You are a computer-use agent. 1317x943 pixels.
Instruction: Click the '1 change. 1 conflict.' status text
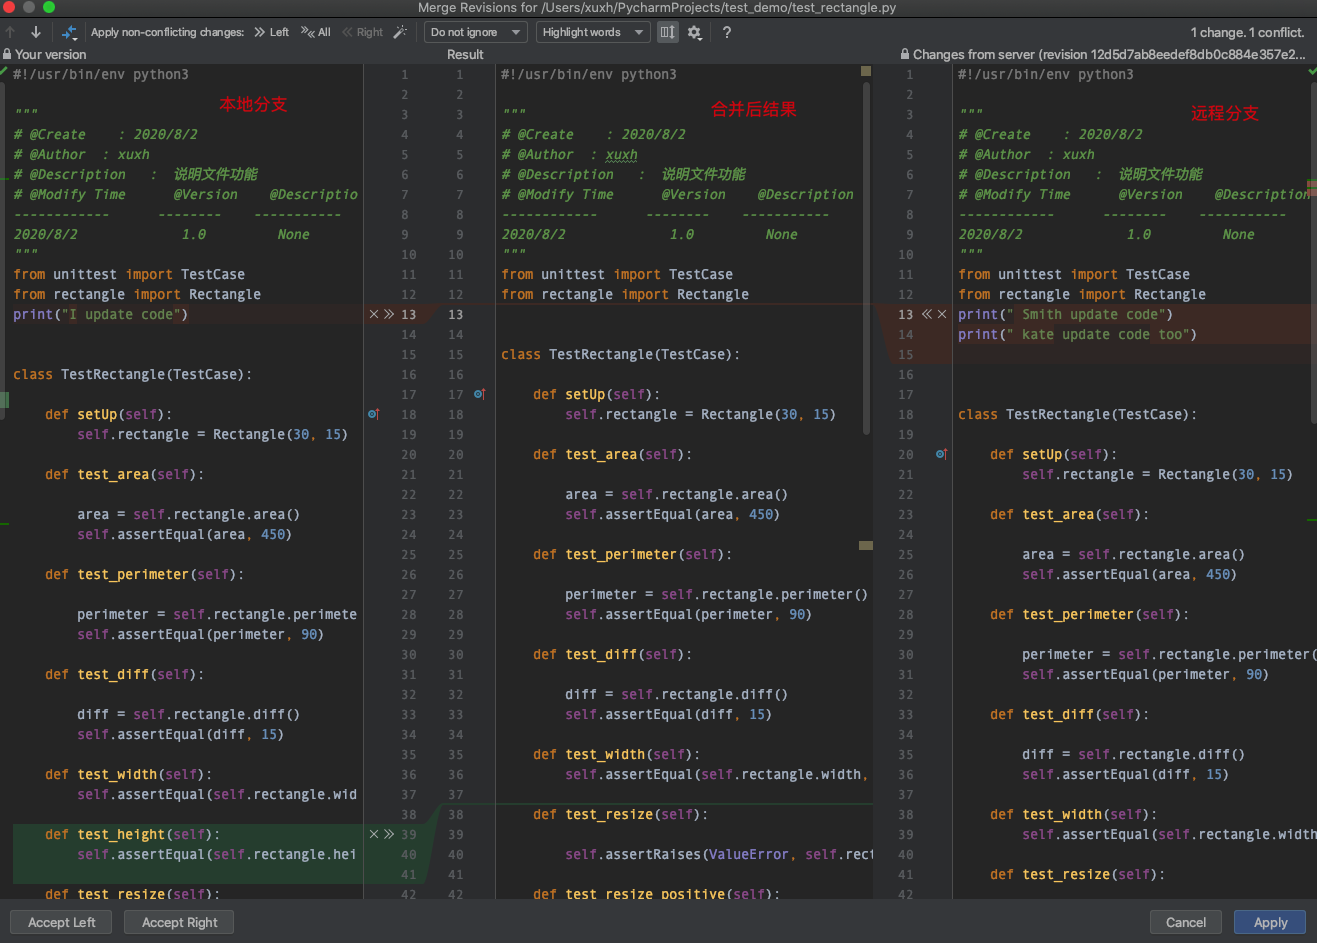tap(1247, 32)
